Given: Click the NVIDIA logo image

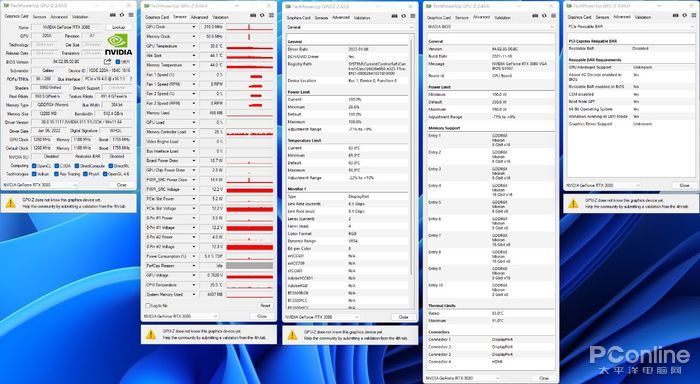Looking at the screenshot, I should [x=118, y=45].
